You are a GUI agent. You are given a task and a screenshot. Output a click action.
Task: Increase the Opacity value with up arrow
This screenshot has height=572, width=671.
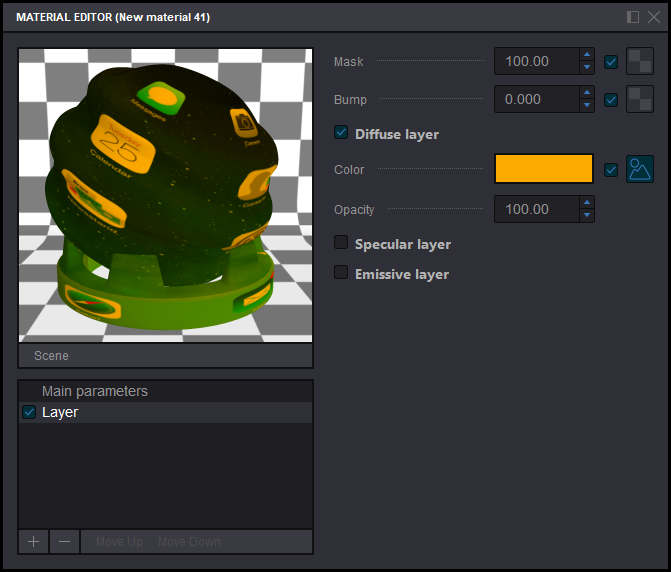[587, 203]
